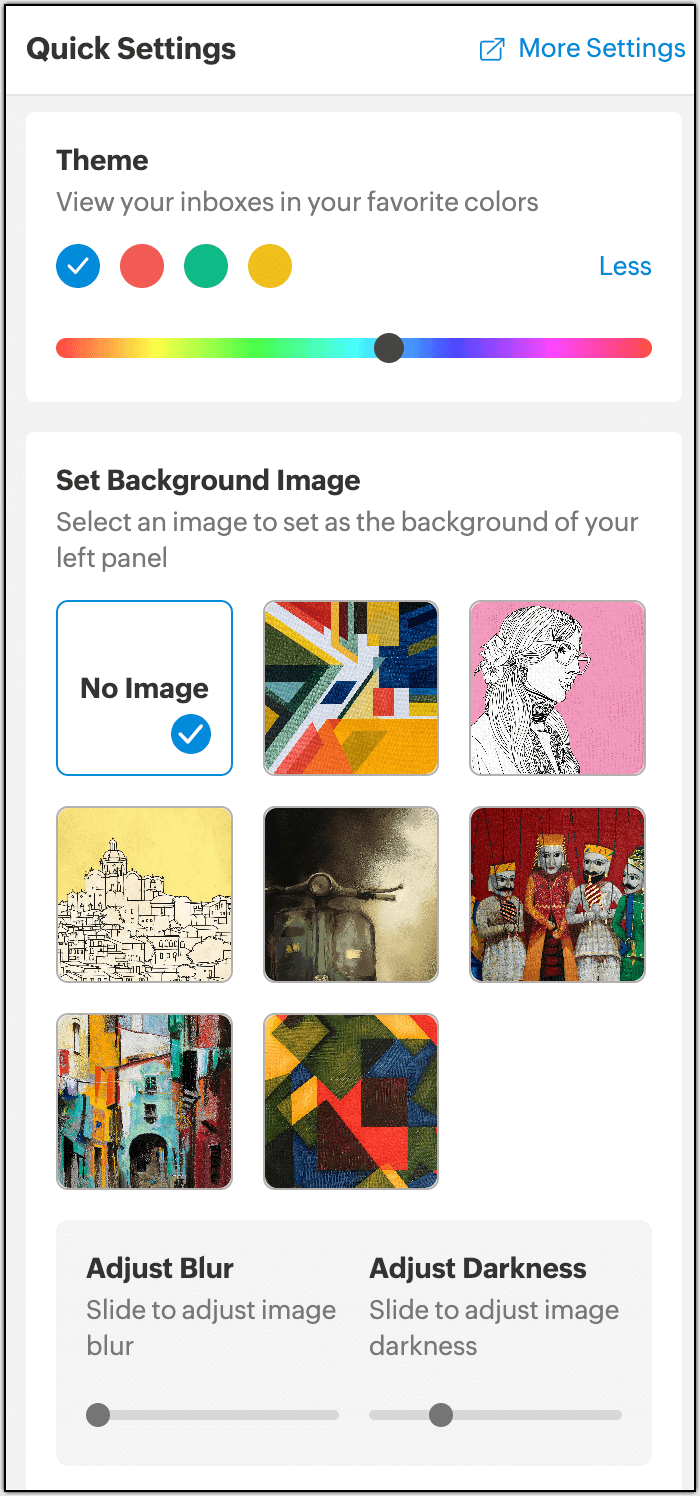Choose the red theme color
Viewport: 700px width, 1496px height.
click(x=142, y=267)
